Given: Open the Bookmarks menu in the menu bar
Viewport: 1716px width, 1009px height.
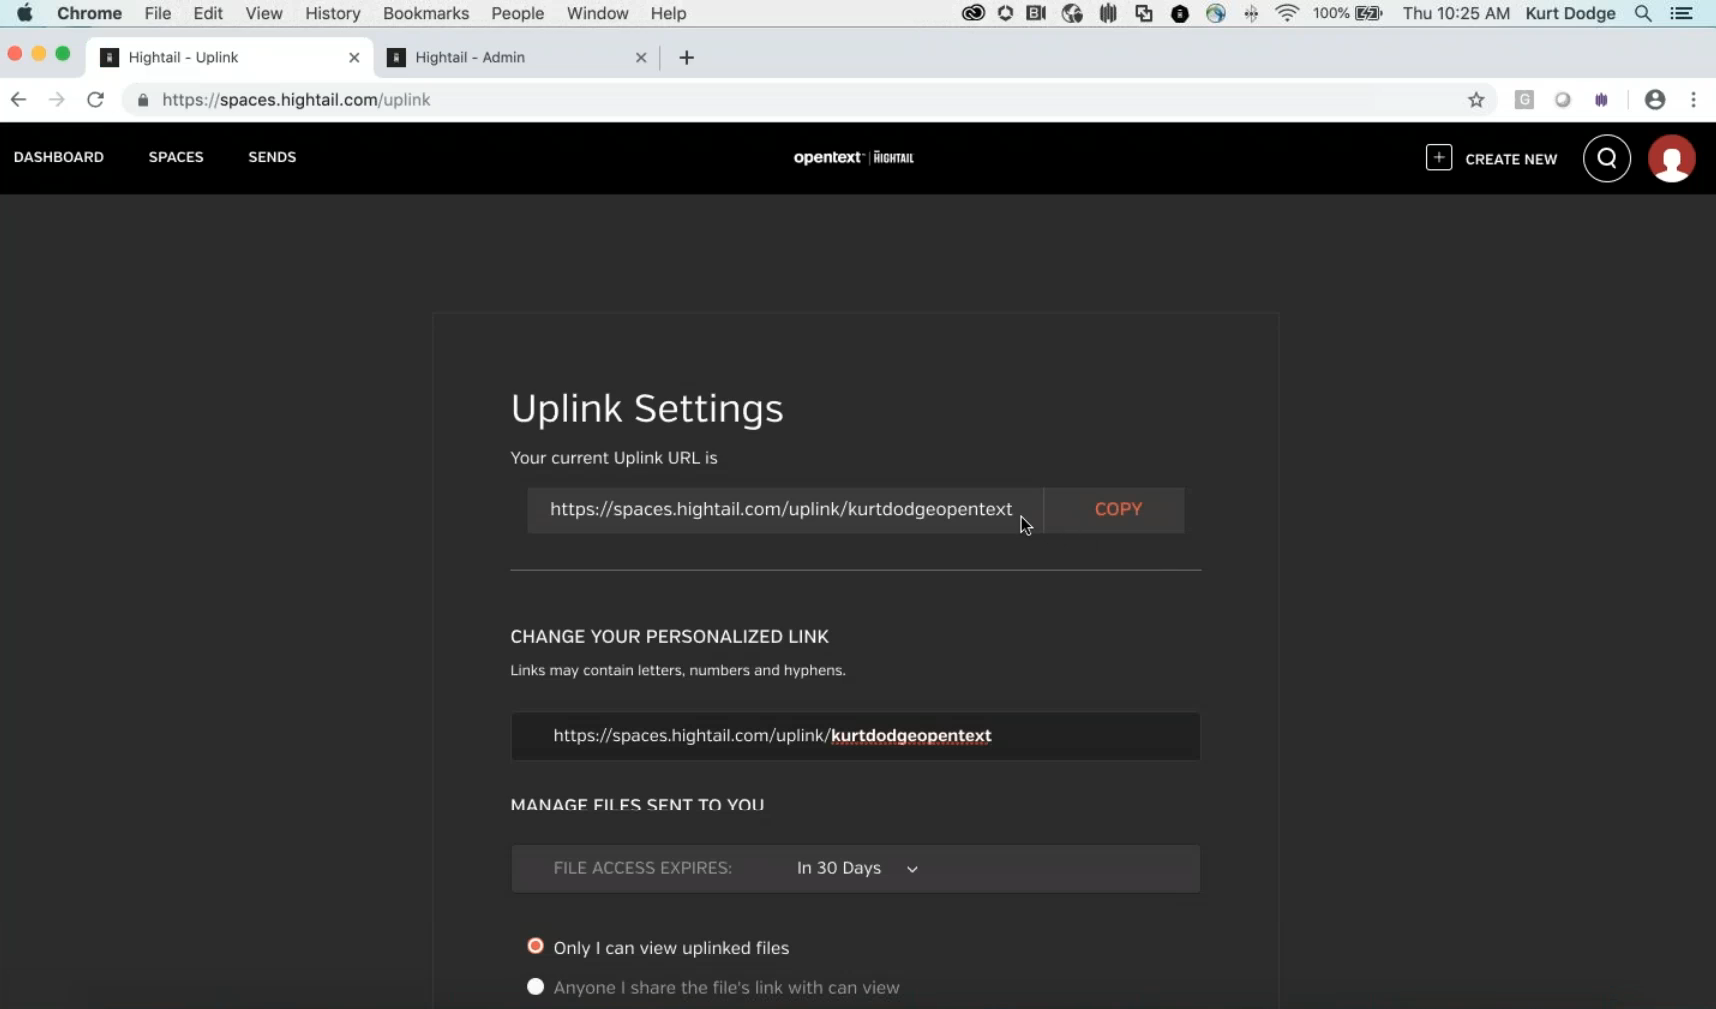Looking at the screenshot, I should [x=427, y=13].
